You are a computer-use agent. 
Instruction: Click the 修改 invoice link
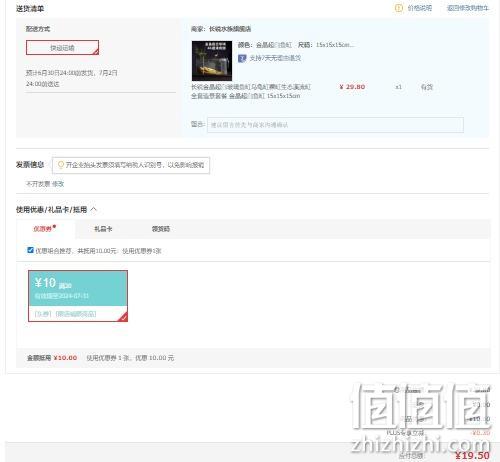tap(58, 184)
